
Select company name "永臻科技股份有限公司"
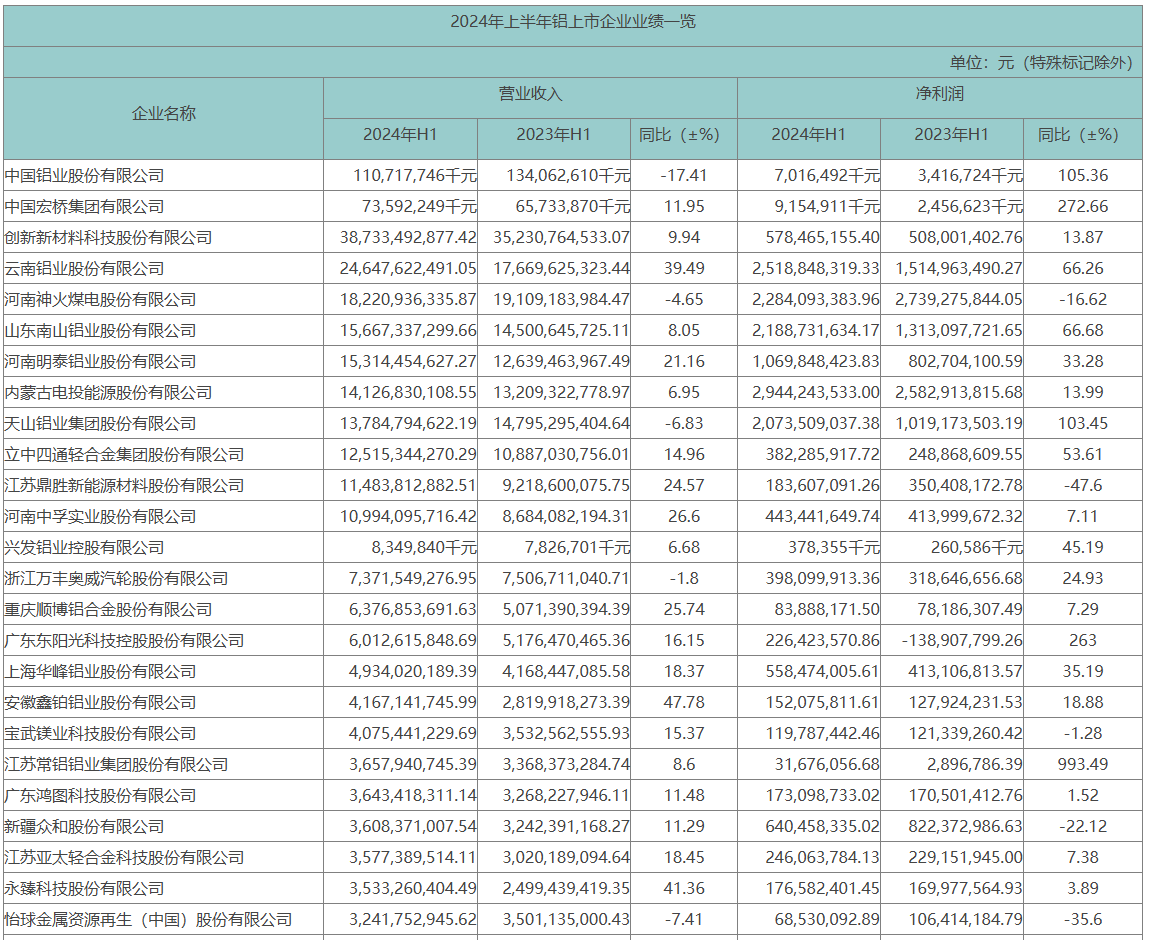[x=84, y=889]
